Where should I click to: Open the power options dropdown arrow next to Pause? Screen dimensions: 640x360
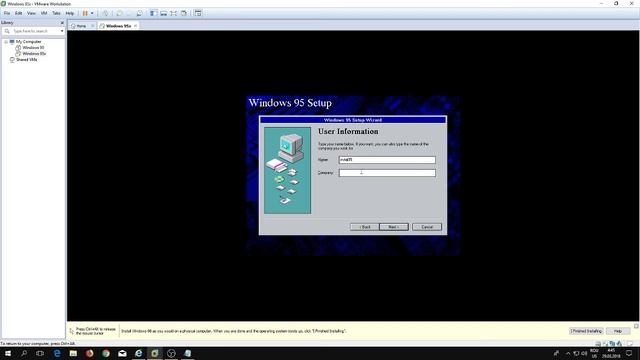[x=92, y=13]
